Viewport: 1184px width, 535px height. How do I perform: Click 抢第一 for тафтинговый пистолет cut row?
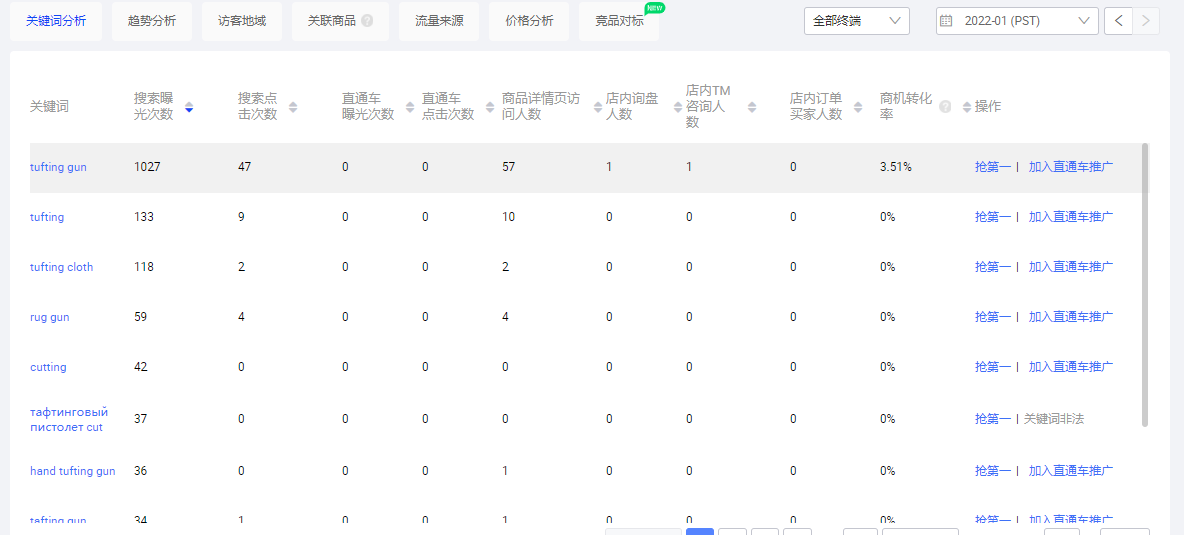992,419
